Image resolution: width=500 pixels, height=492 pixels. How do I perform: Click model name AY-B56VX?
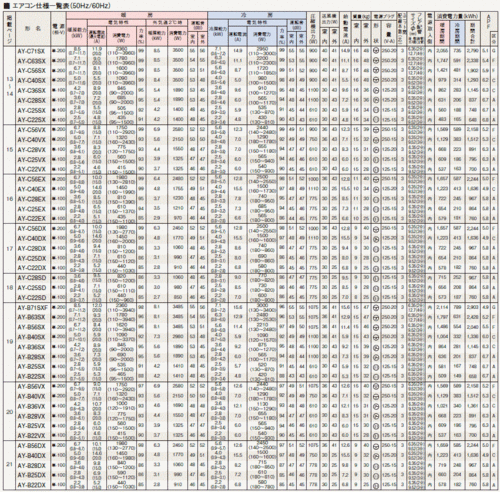[x=32, y=387]
